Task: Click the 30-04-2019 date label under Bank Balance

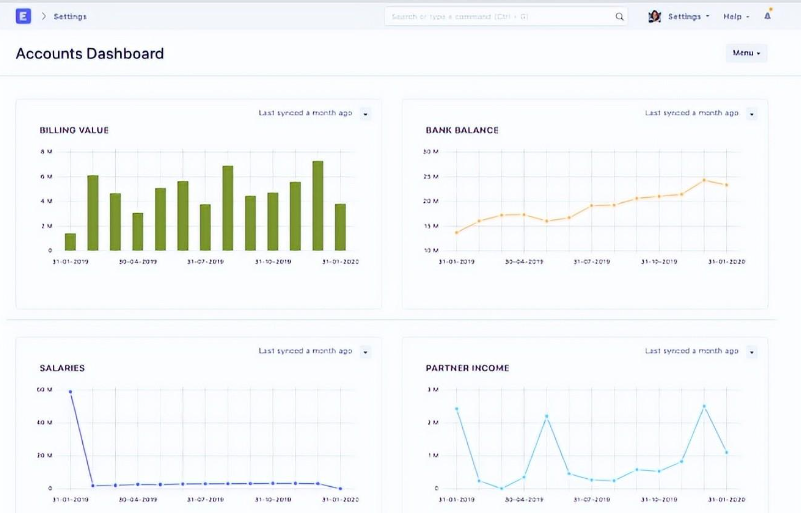Action: pyautogui.click(x=524, y=262)
